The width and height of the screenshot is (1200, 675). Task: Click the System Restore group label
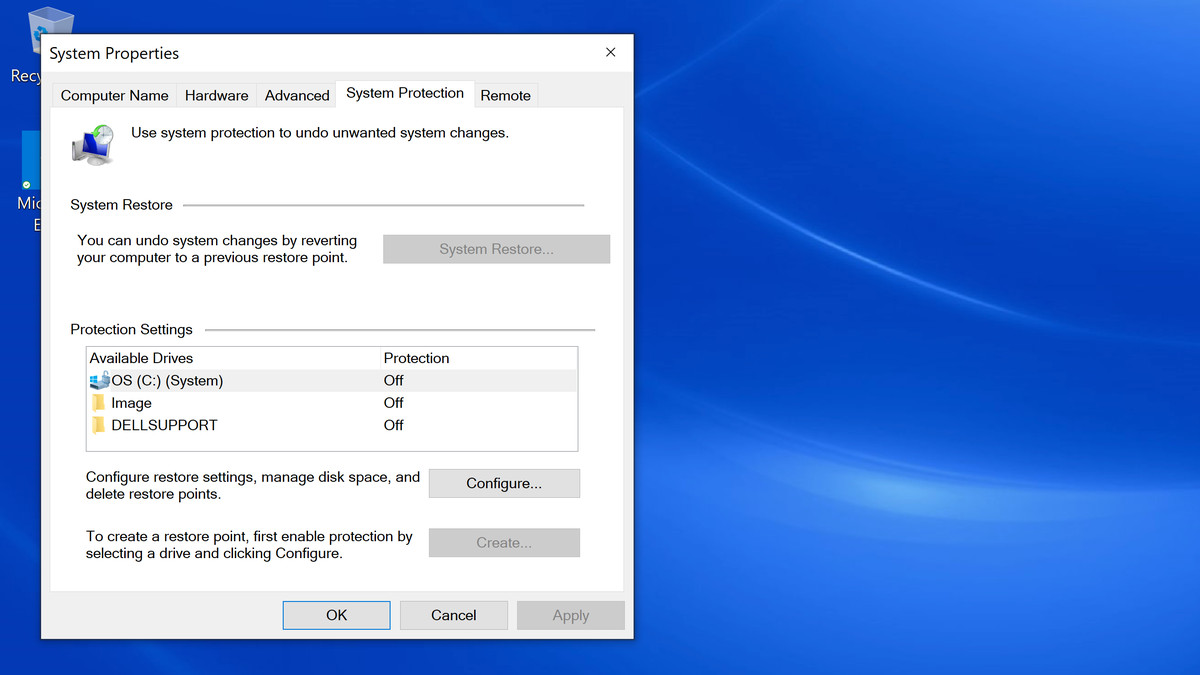[121, 204]
